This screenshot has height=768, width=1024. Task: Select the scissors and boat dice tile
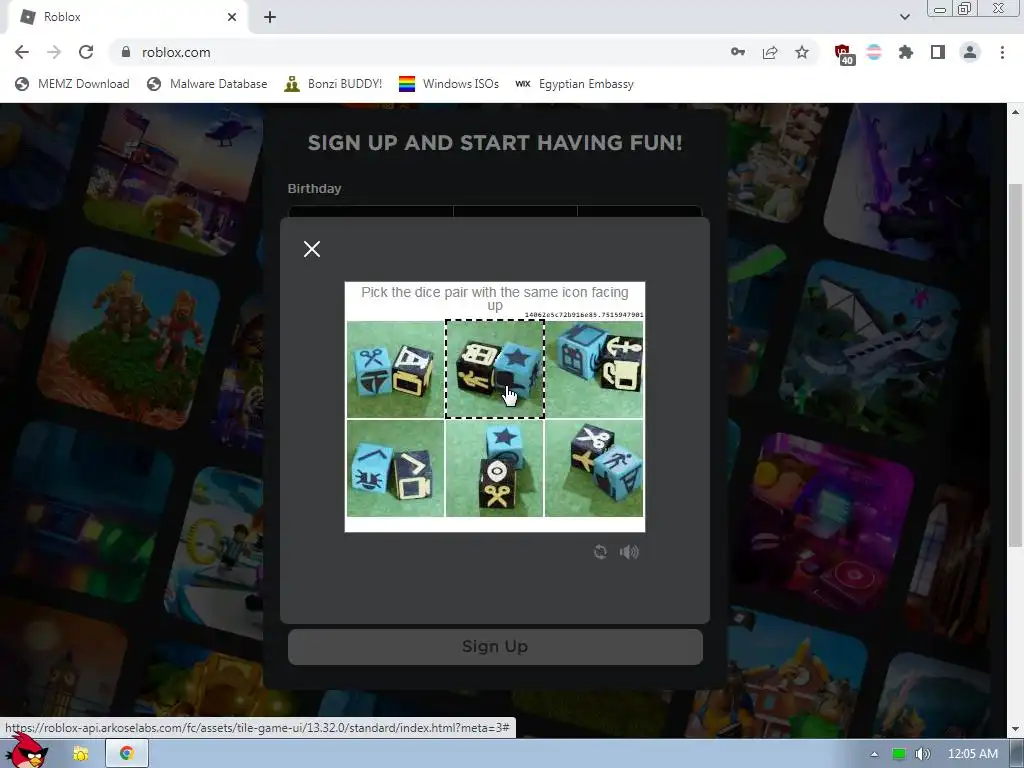[x=395, y=369]
